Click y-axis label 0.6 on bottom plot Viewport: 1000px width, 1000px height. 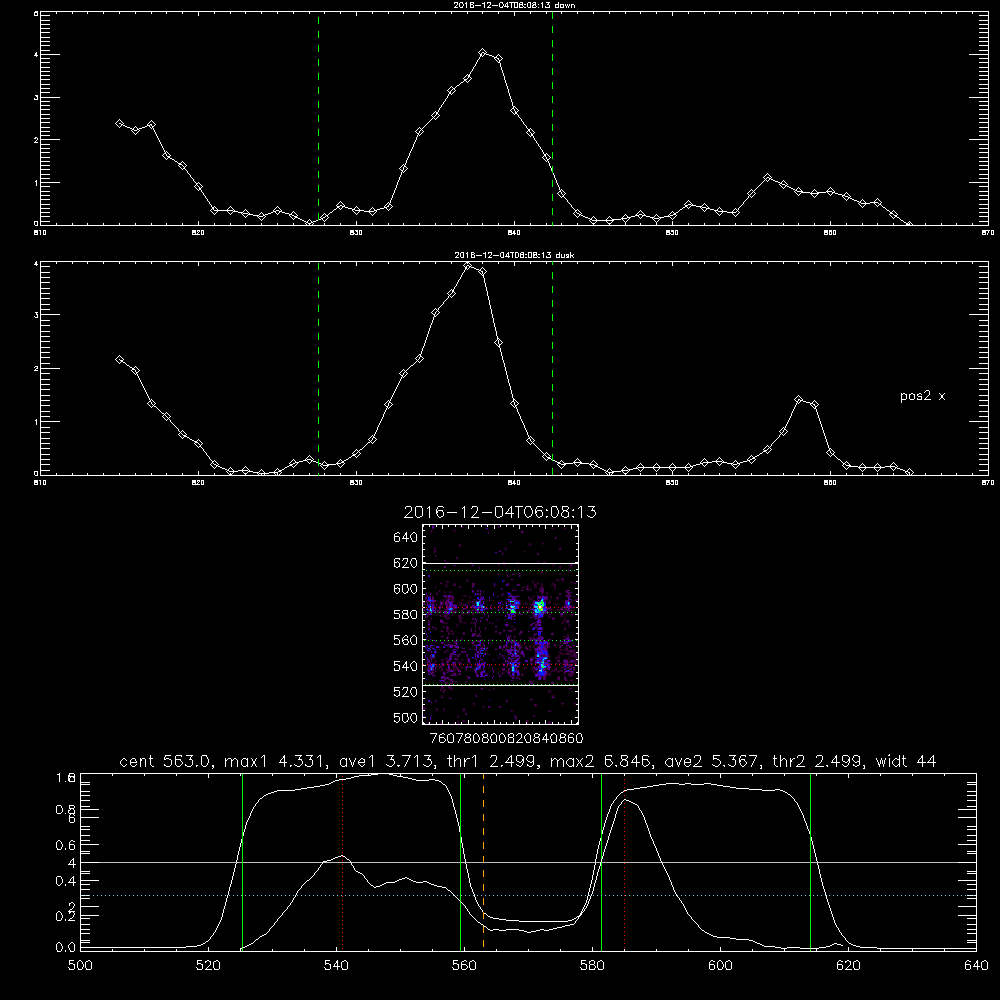66,845
